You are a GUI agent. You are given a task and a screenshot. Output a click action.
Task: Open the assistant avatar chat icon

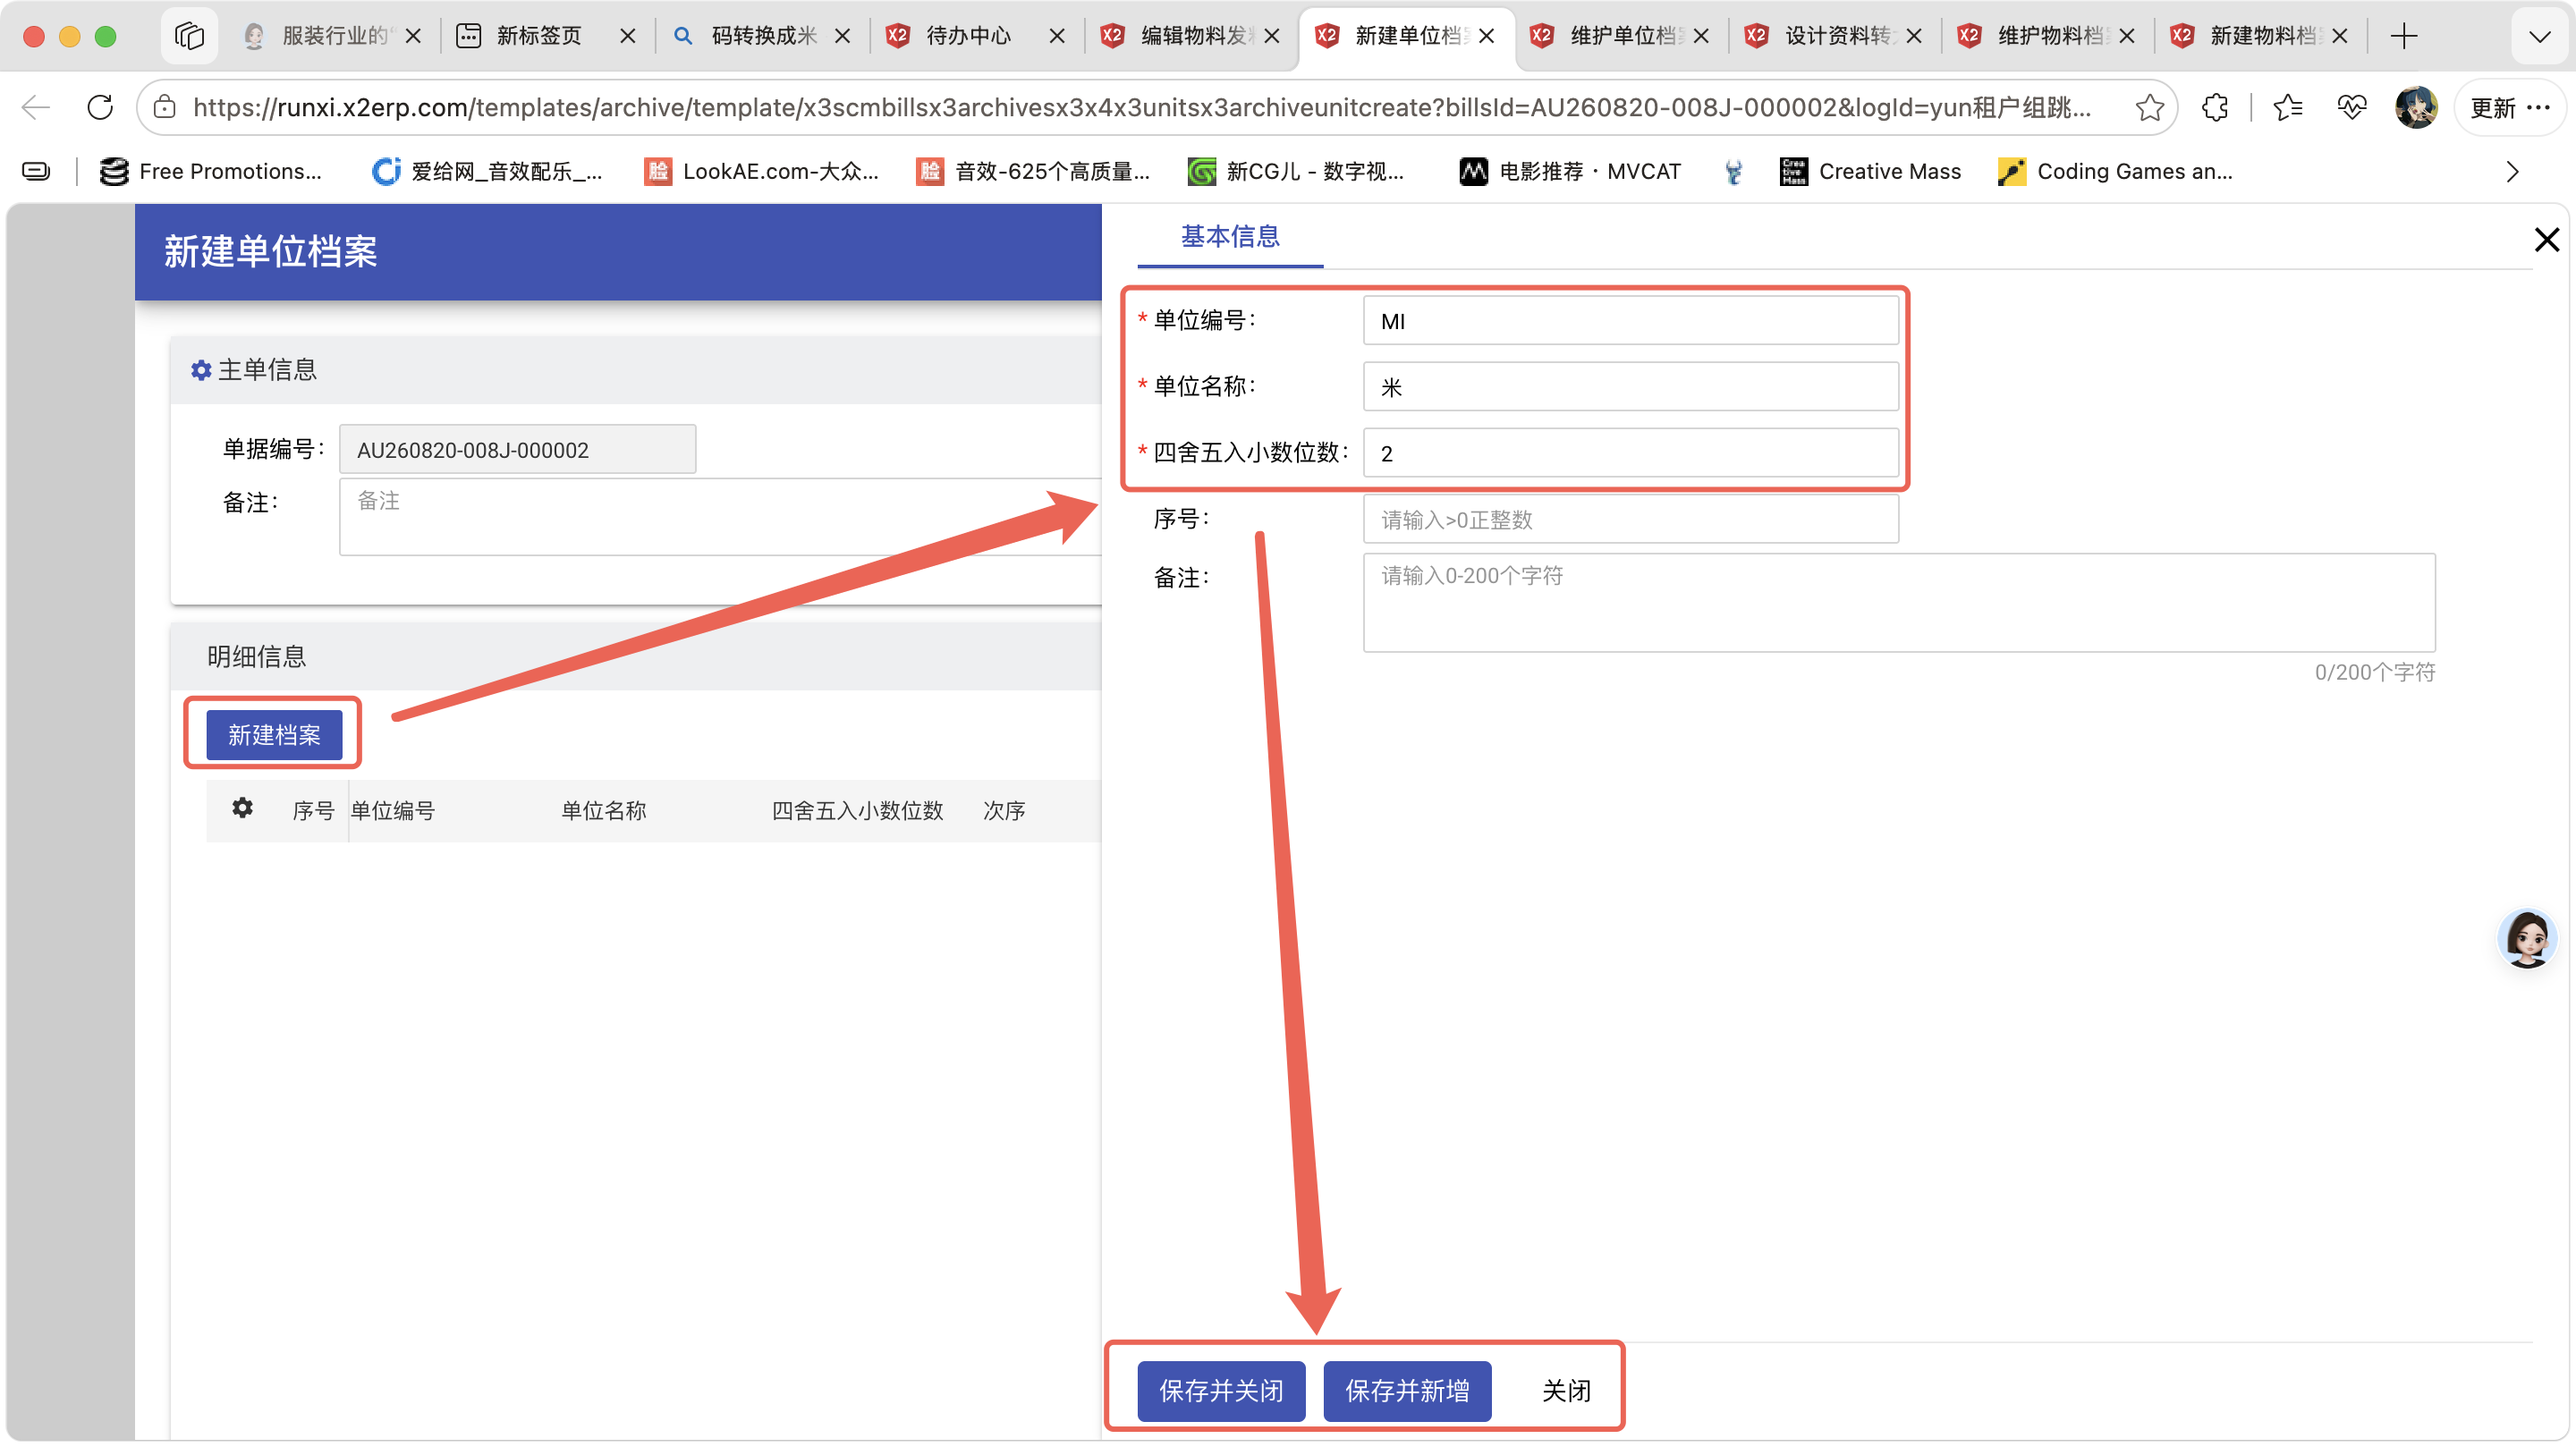pyautogui.click(x=2526, y=939)
